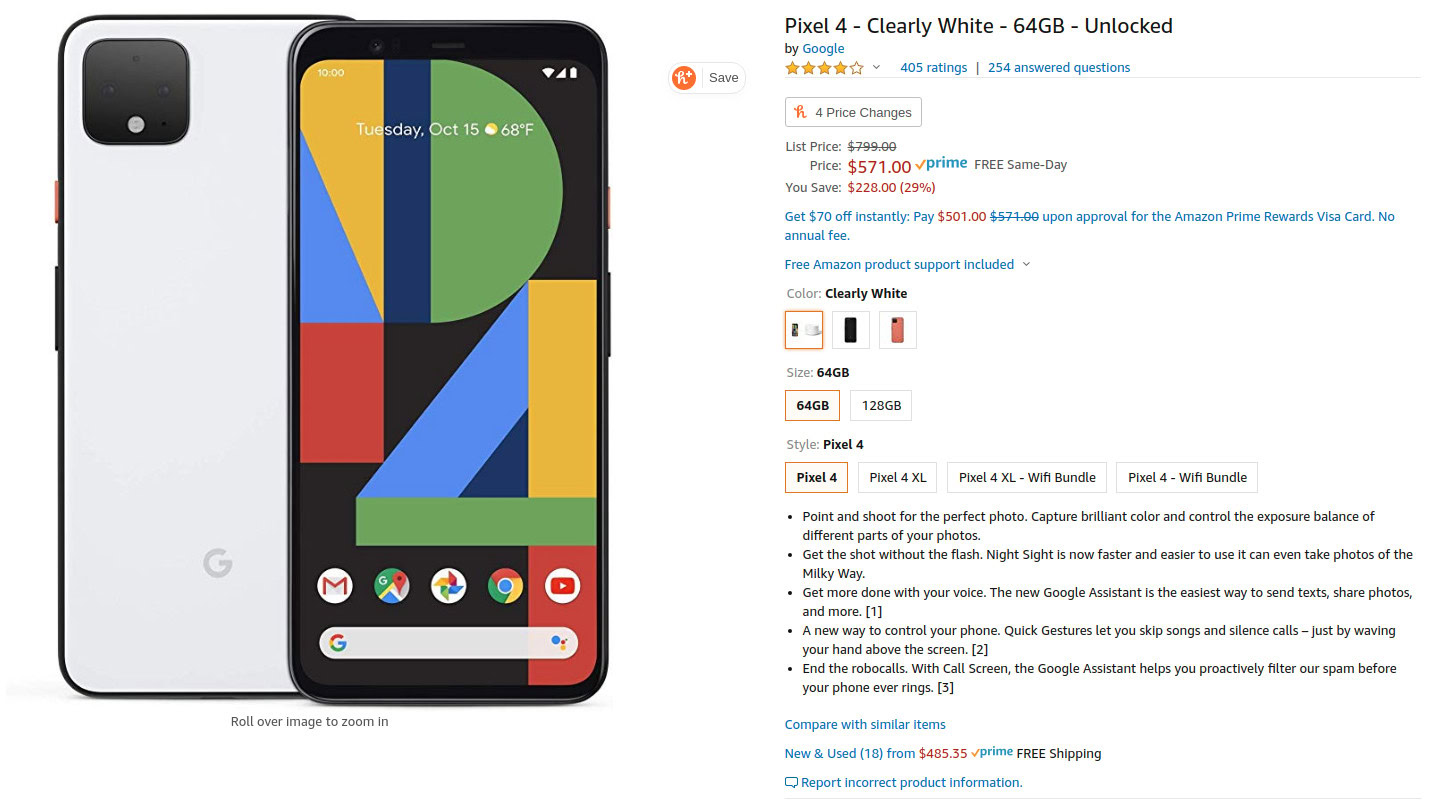
Task: Click the report incorrect product information speech icon
Action: [791, 782]
